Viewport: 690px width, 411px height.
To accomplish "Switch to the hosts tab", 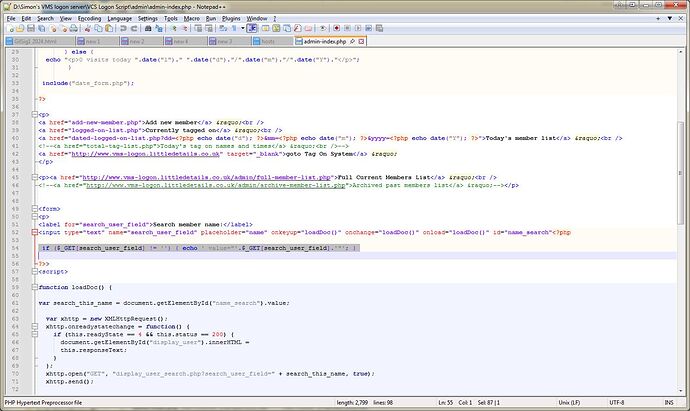I will (x=272, y=41).
